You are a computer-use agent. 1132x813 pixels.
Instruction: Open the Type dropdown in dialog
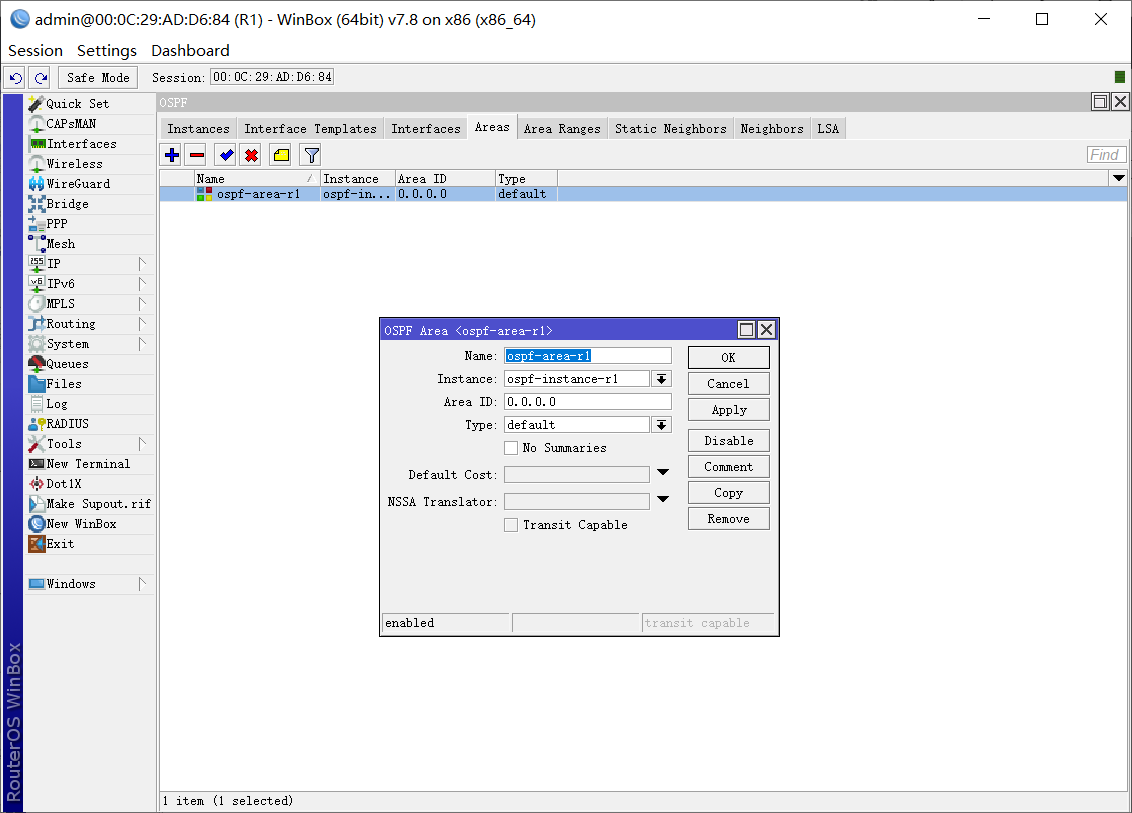click(x=661, y=425)
